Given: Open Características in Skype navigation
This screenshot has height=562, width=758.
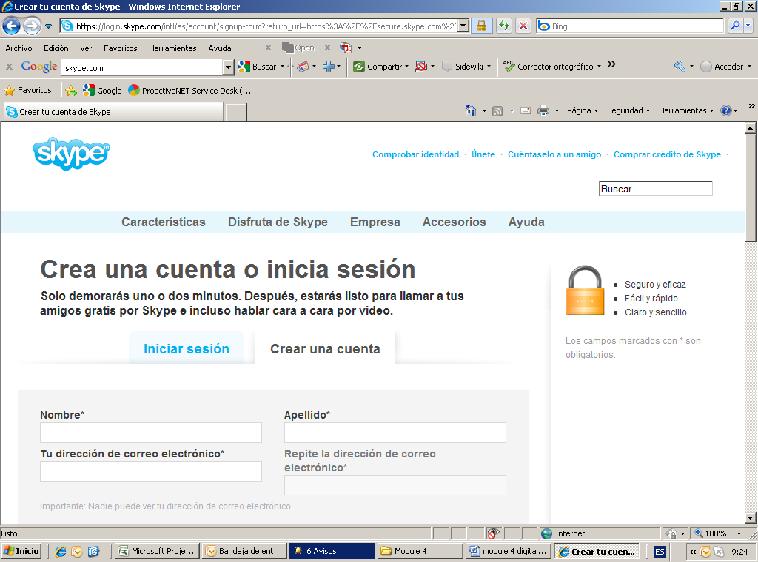Looking at the screenshot, I should 163,222.
